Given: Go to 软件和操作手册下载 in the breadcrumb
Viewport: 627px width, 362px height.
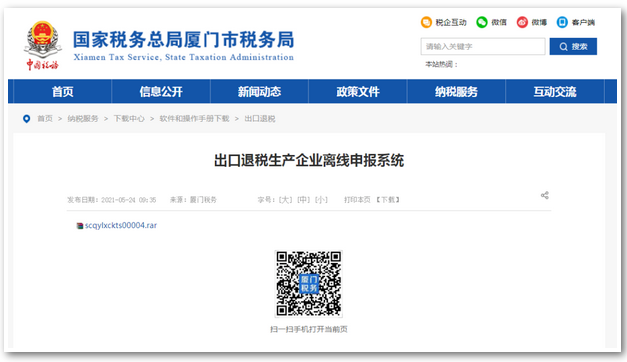Looking at the screenshot, I should click(x=194, y=119).
